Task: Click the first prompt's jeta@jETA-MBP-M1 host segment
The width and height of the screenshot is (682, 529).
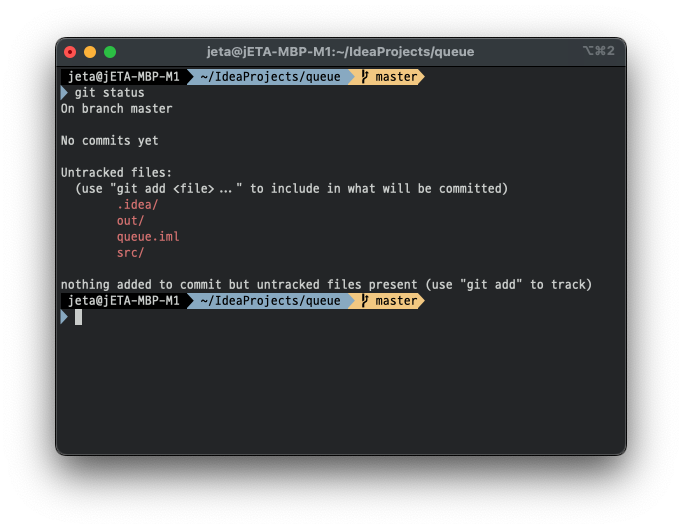Action: 124,77
